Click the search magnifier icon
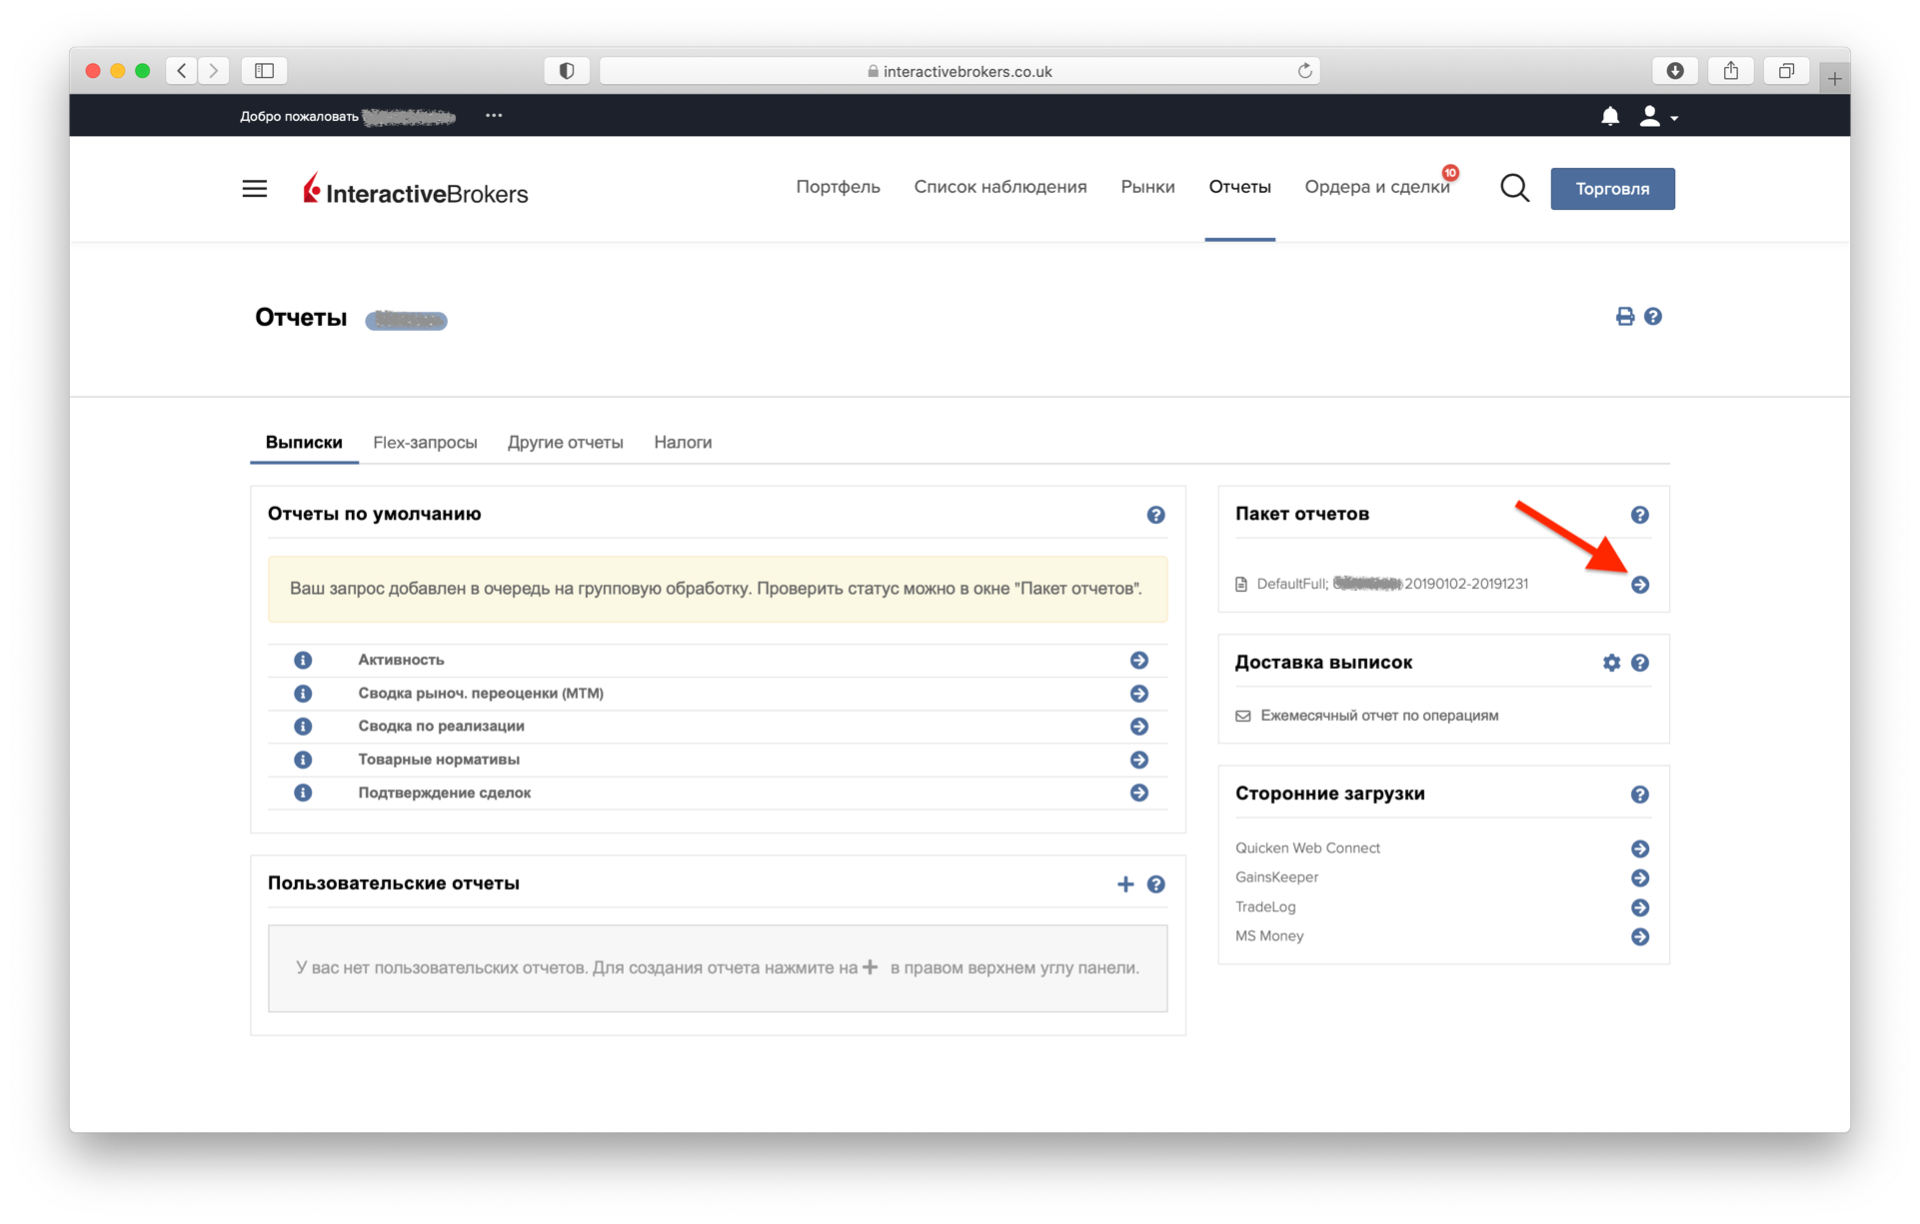Image resolution: width=1920 pixels, height=1224 pixels. point(1514,187)
